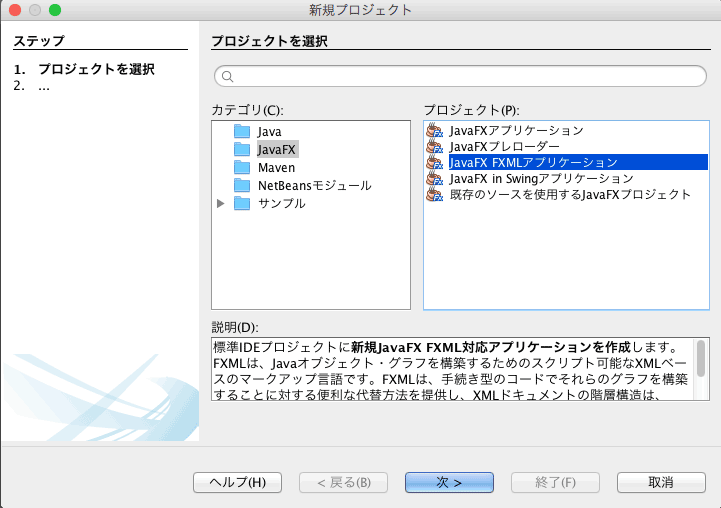Click the JavaFXプレローダー project icon
This screenshot has height=508, width=721.
(435, 147)
